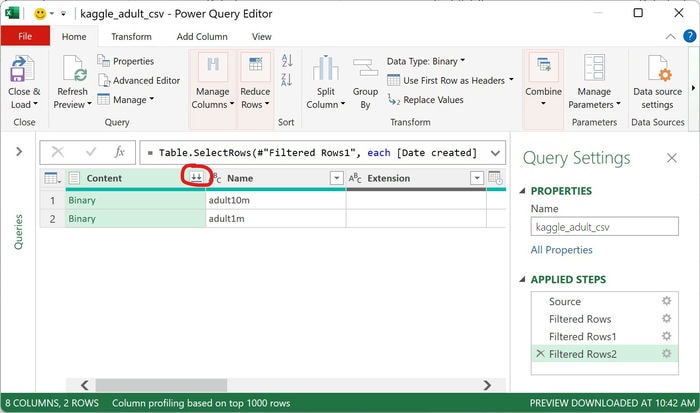Open the Extension column filter dropdown
This screenshot has height=413, width=700.
click(477, 178)
